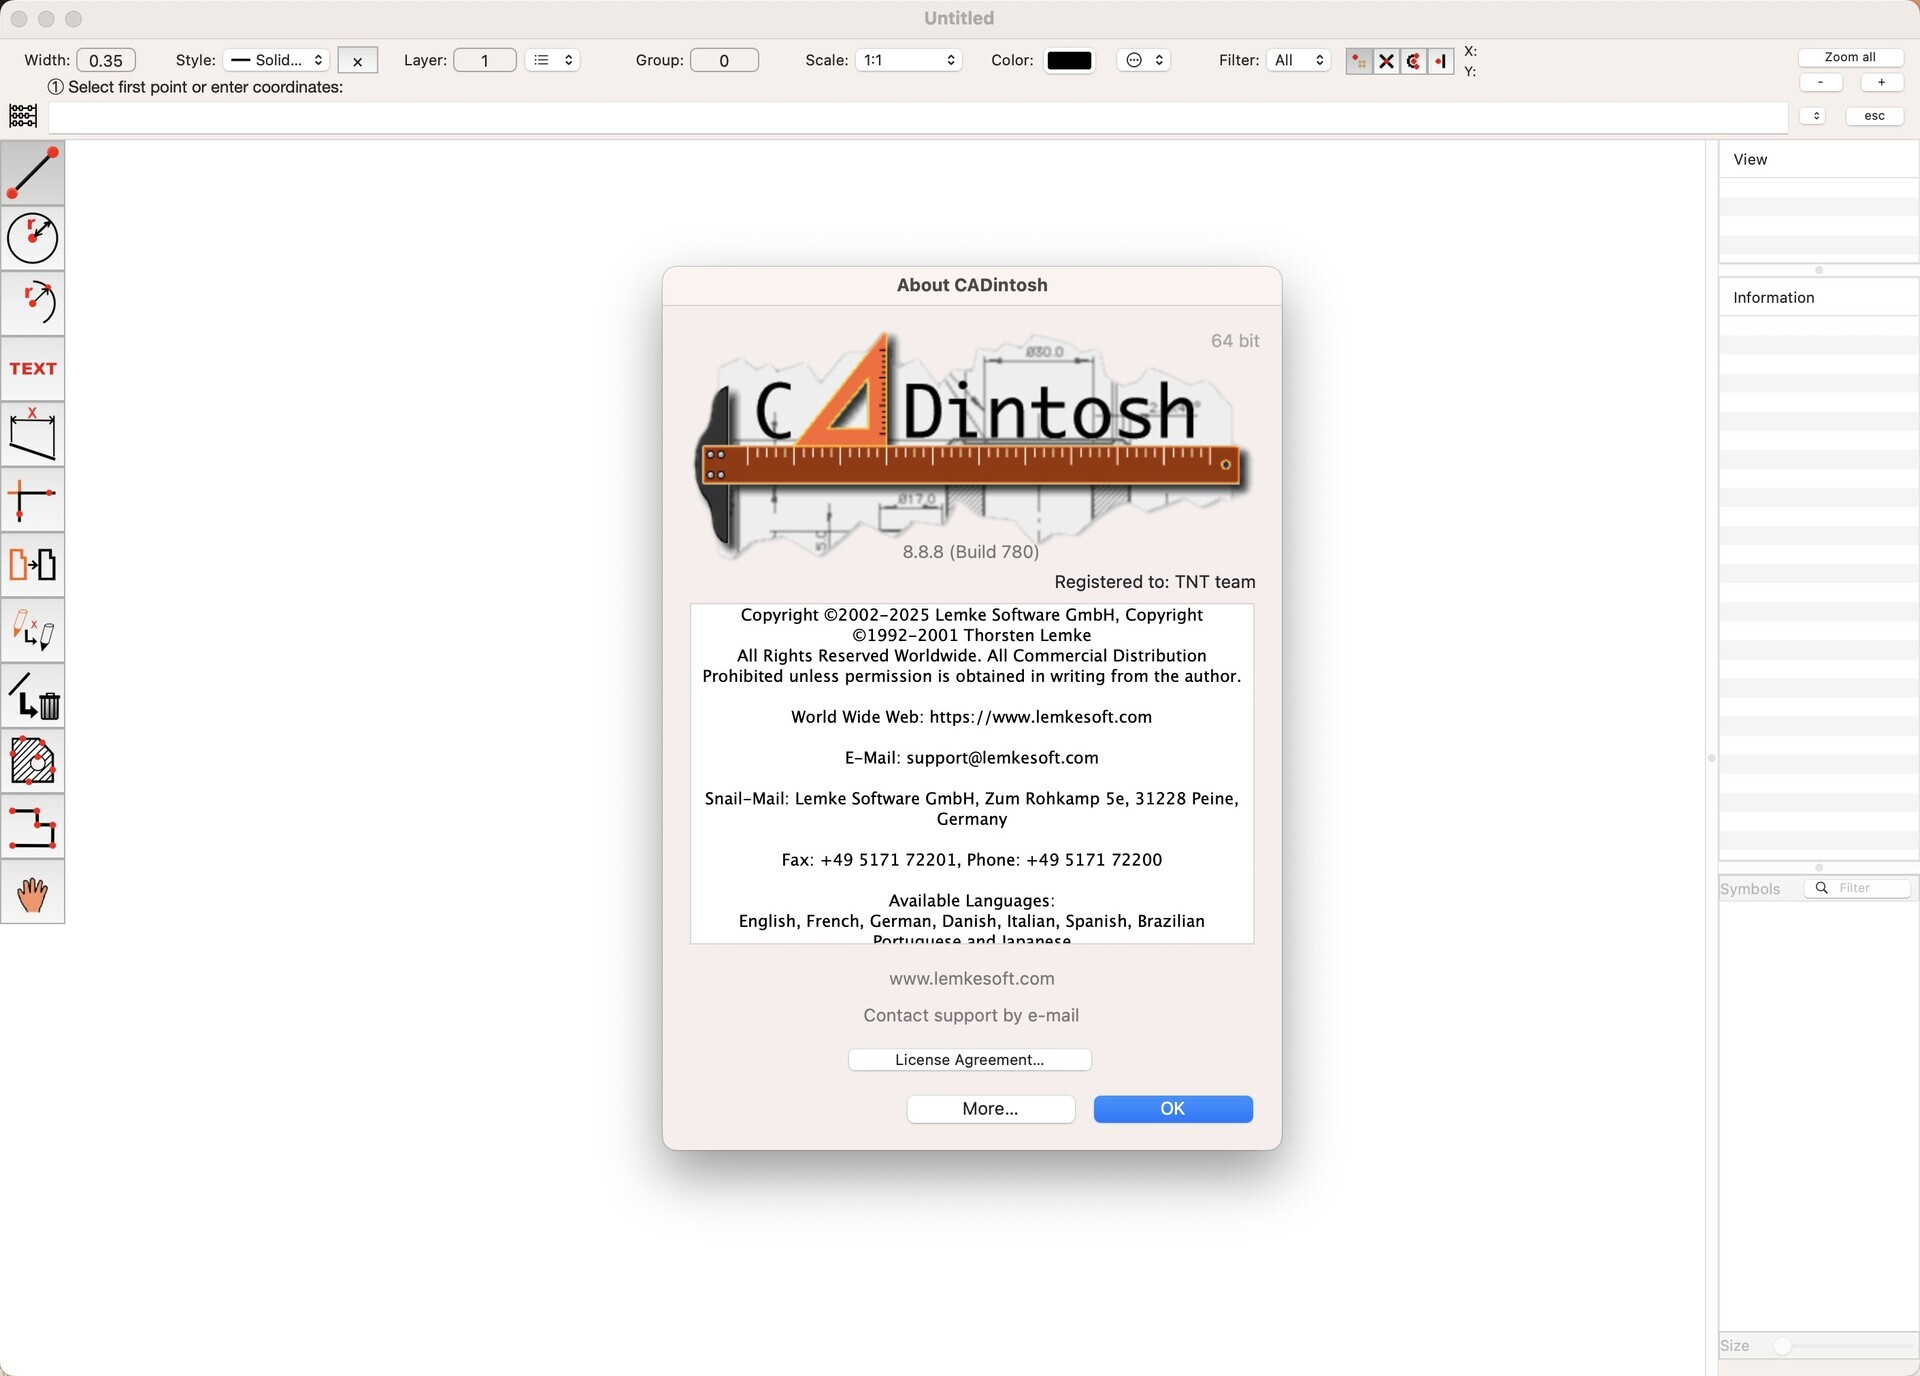Click 'Registered to: TNT team' text
This screenshot has width=1920, height=1376.
click(x=1155, y=582)
